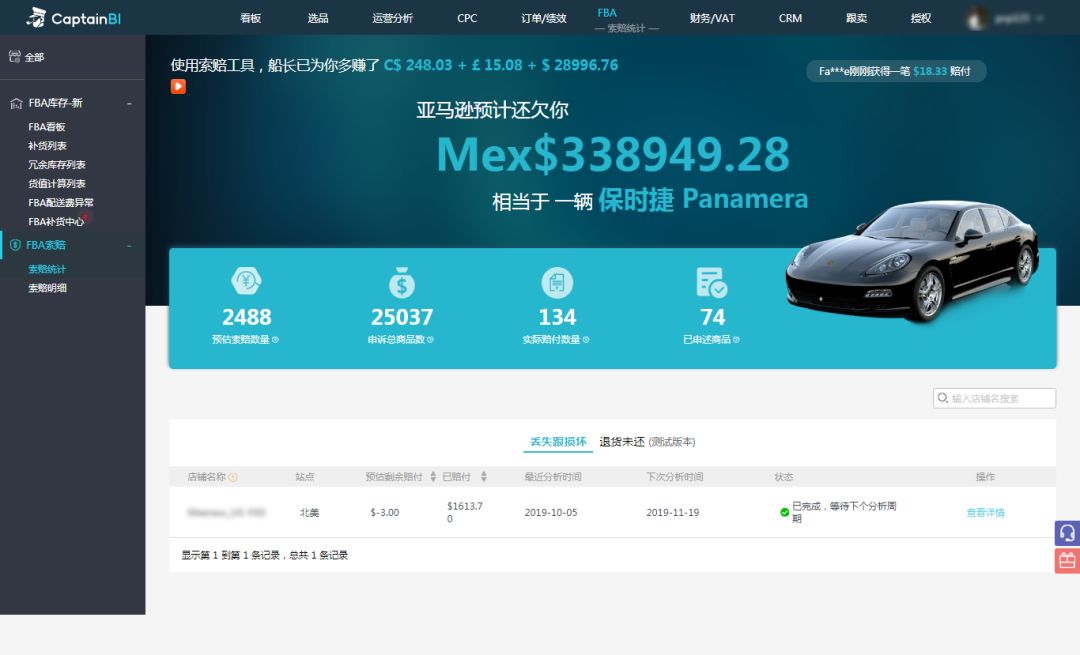Open the FBA top menu
The width and height of the screenshot is (1080, 655).
[607, 13]
